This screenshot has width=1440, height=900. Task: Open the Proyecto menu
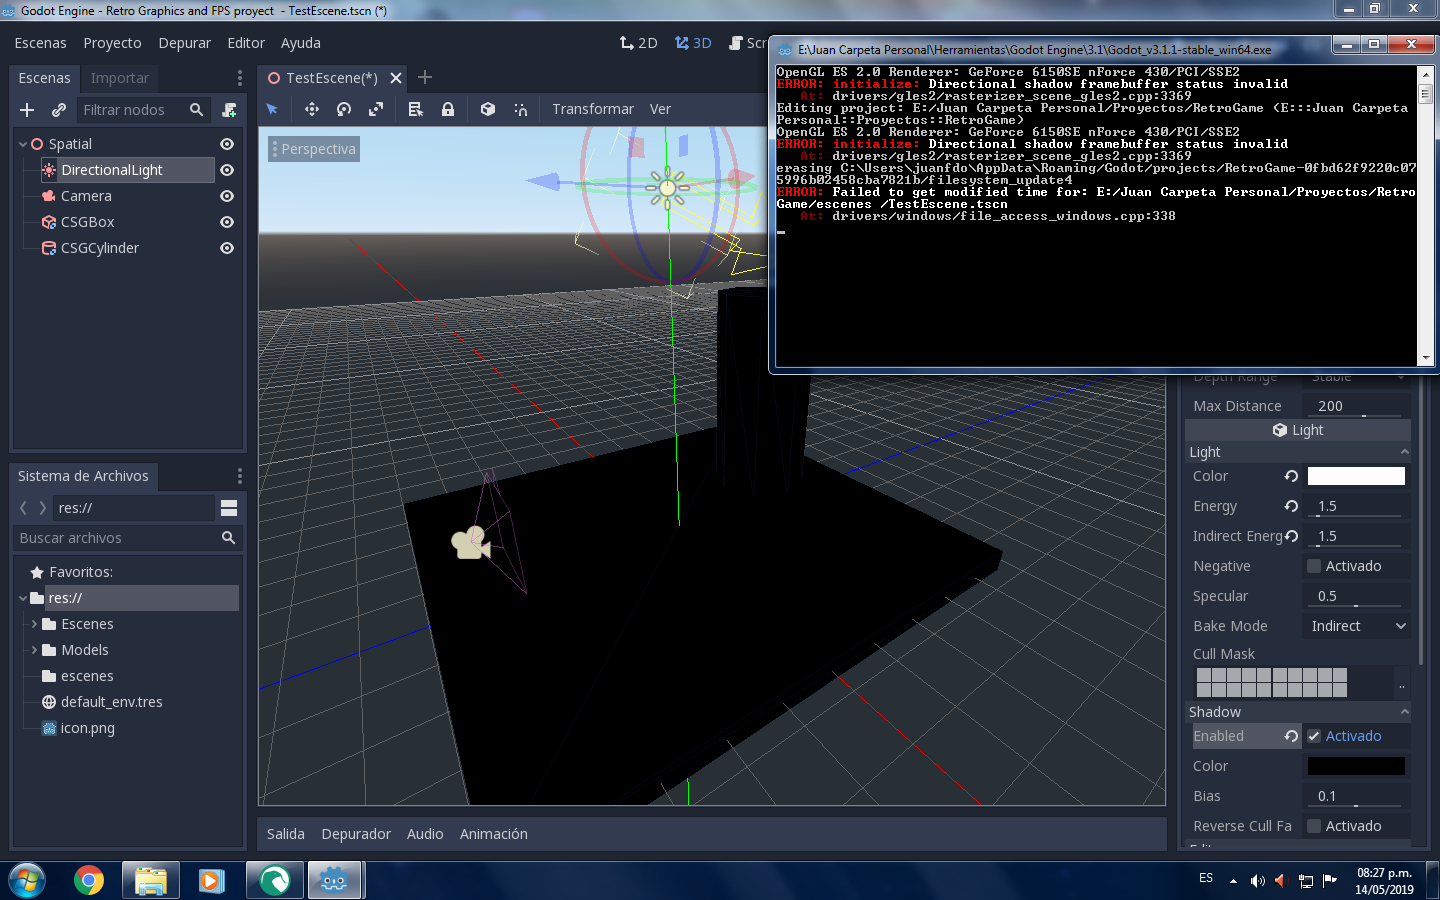[x=112, y=43]
